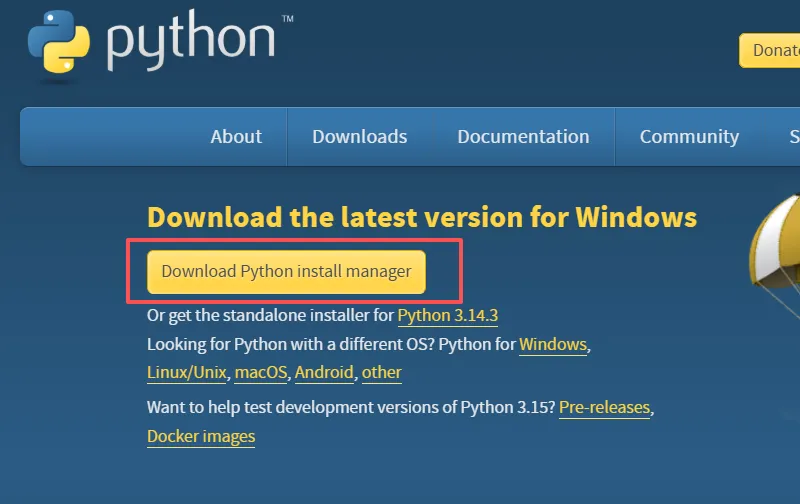Image resolution: width=800 pixels, height=504 pixels.
Task: Open the Pre-releases link
Action: click(605, 408)
